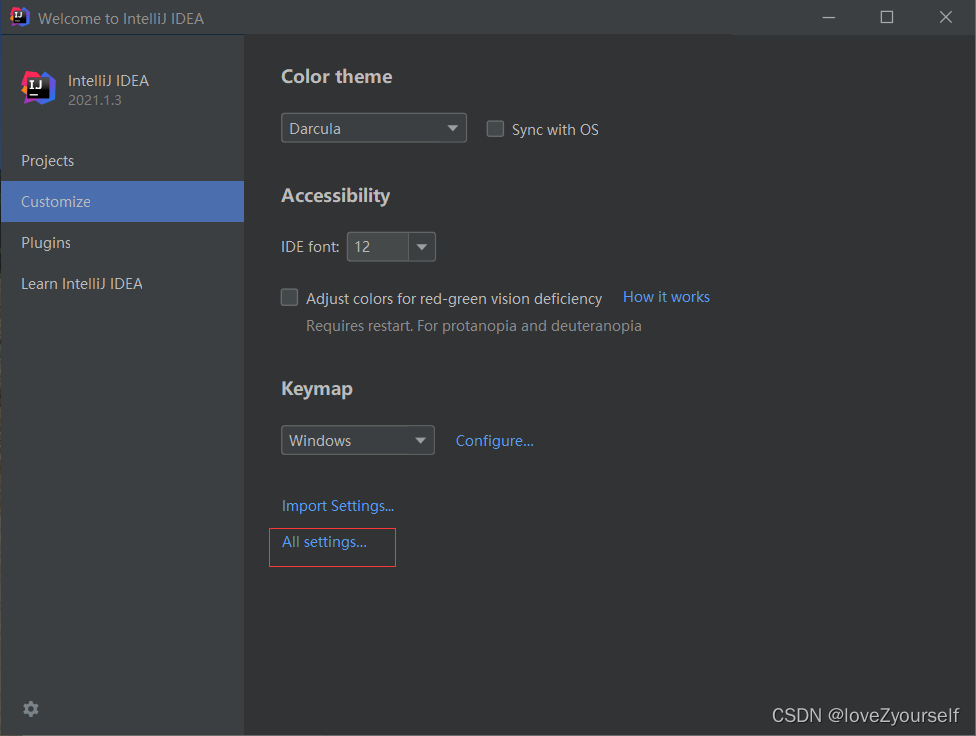Open All settings... link
Viewport: 976px width, 736px height.
point(324,542)
